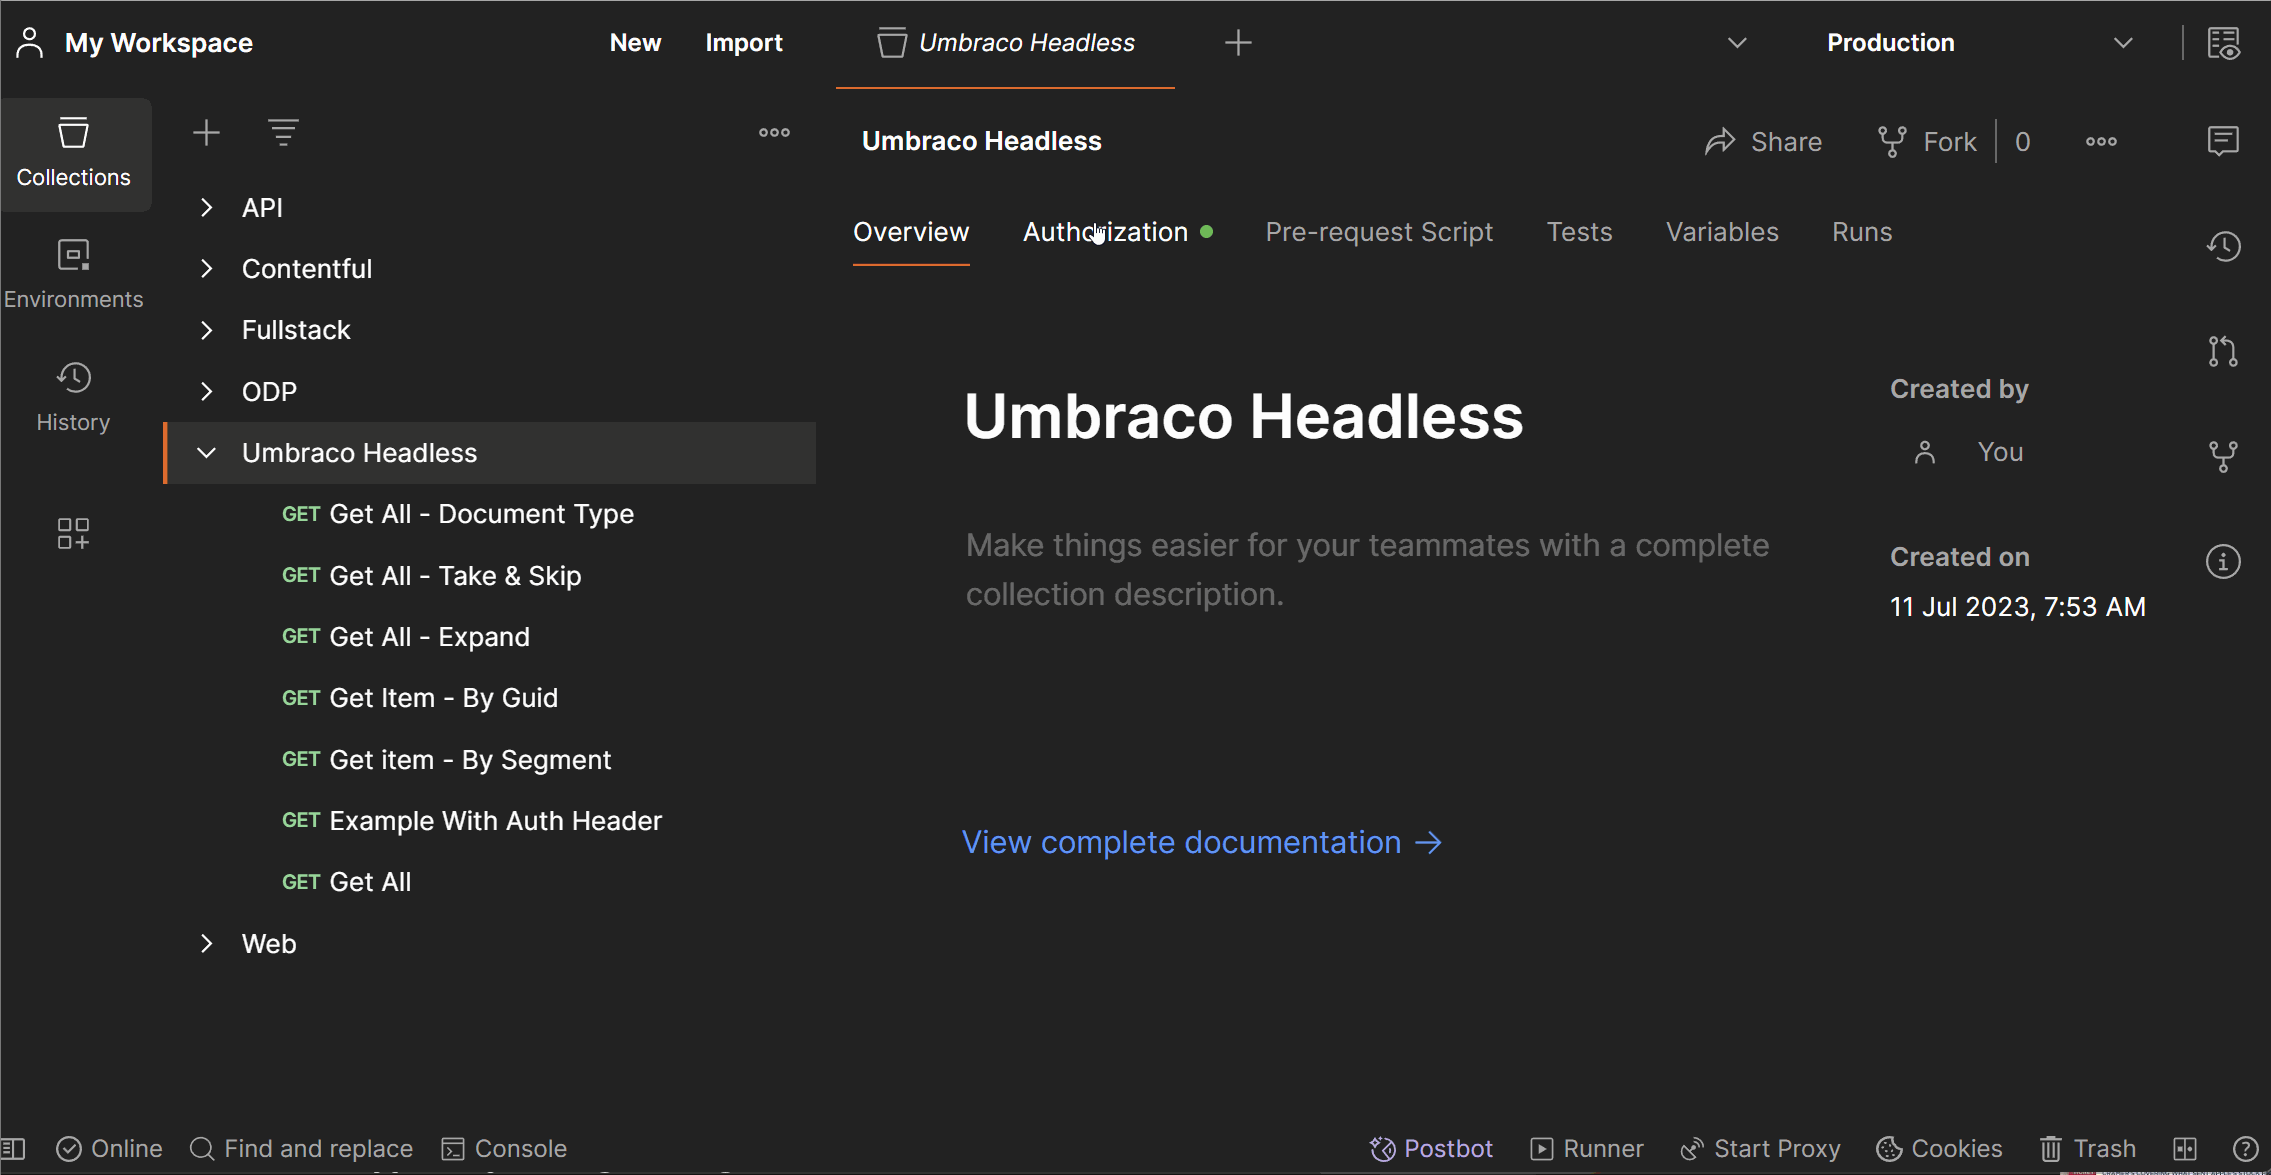The width and height of the screenshot is (2271, 1175).
Task: Open the environment quick look icon
Action: pyautogui.click(x=2224, y=43)
